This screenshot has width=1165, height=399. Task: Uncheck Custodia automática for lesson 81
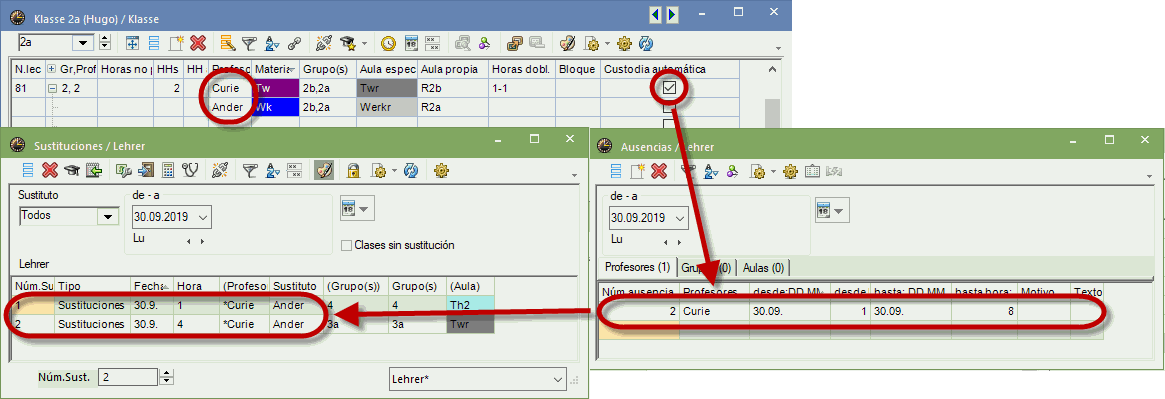[x=669, y=88]
